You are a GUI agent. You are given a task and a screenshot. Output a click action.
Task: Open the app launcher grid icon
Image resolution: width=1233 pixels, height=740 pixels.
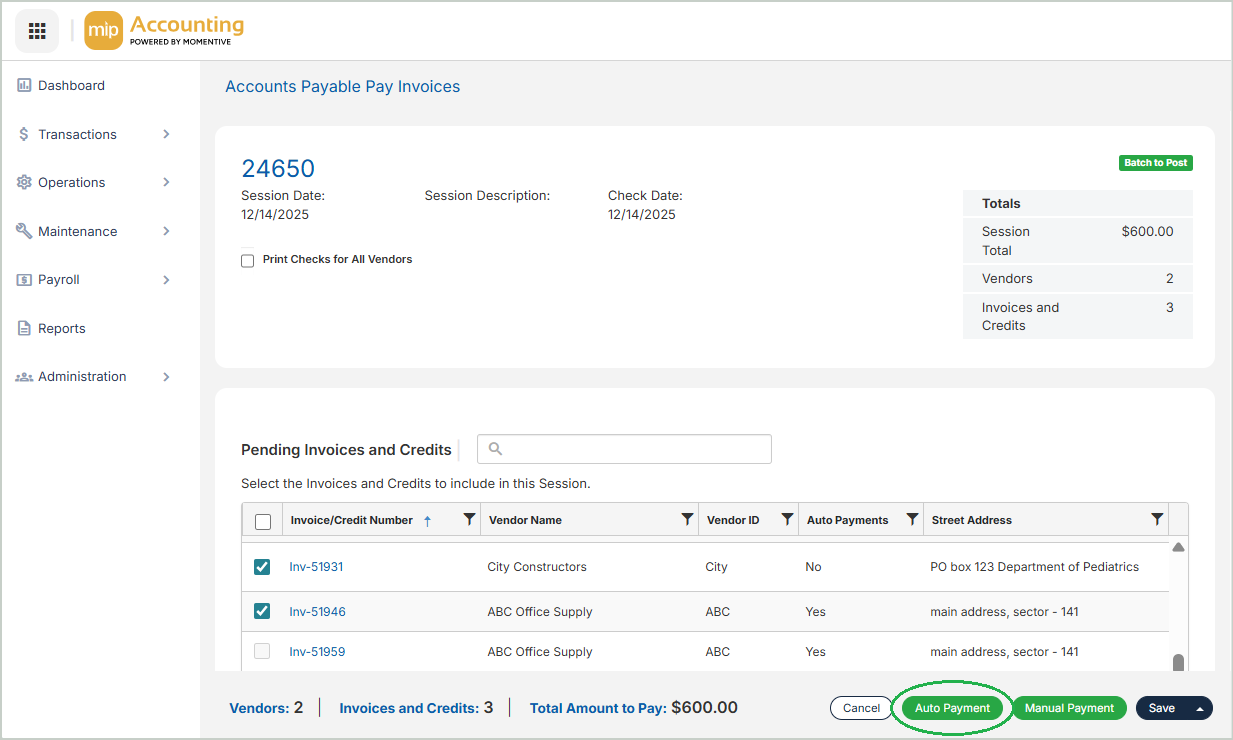[37, 31]
